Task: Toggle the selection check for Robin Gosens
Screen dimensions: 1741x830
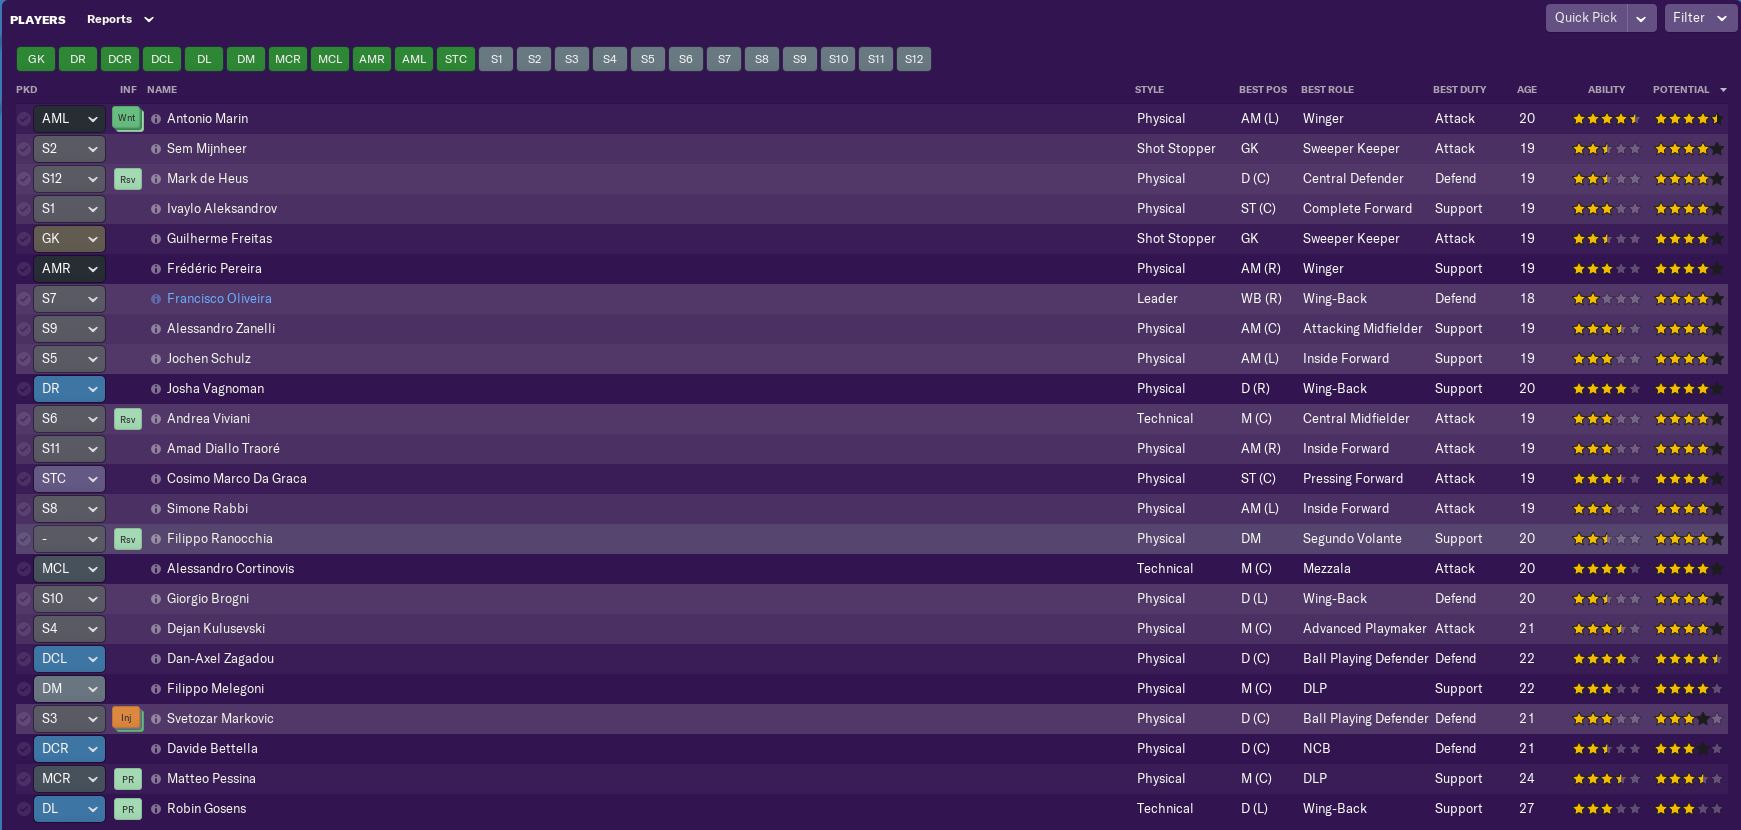Action: click(x=24, y=809)
